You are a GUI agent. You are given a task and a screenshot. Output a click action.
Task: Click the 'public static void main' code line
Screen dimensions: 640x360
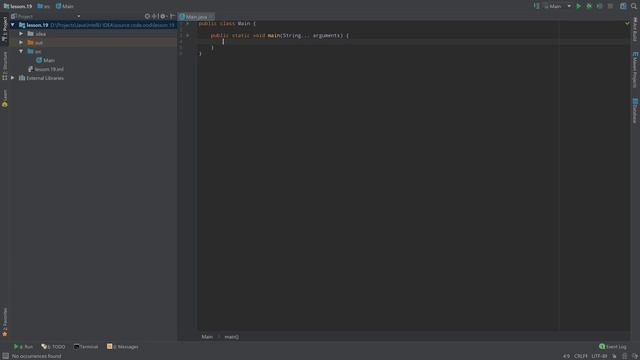(x=280, y=36)
